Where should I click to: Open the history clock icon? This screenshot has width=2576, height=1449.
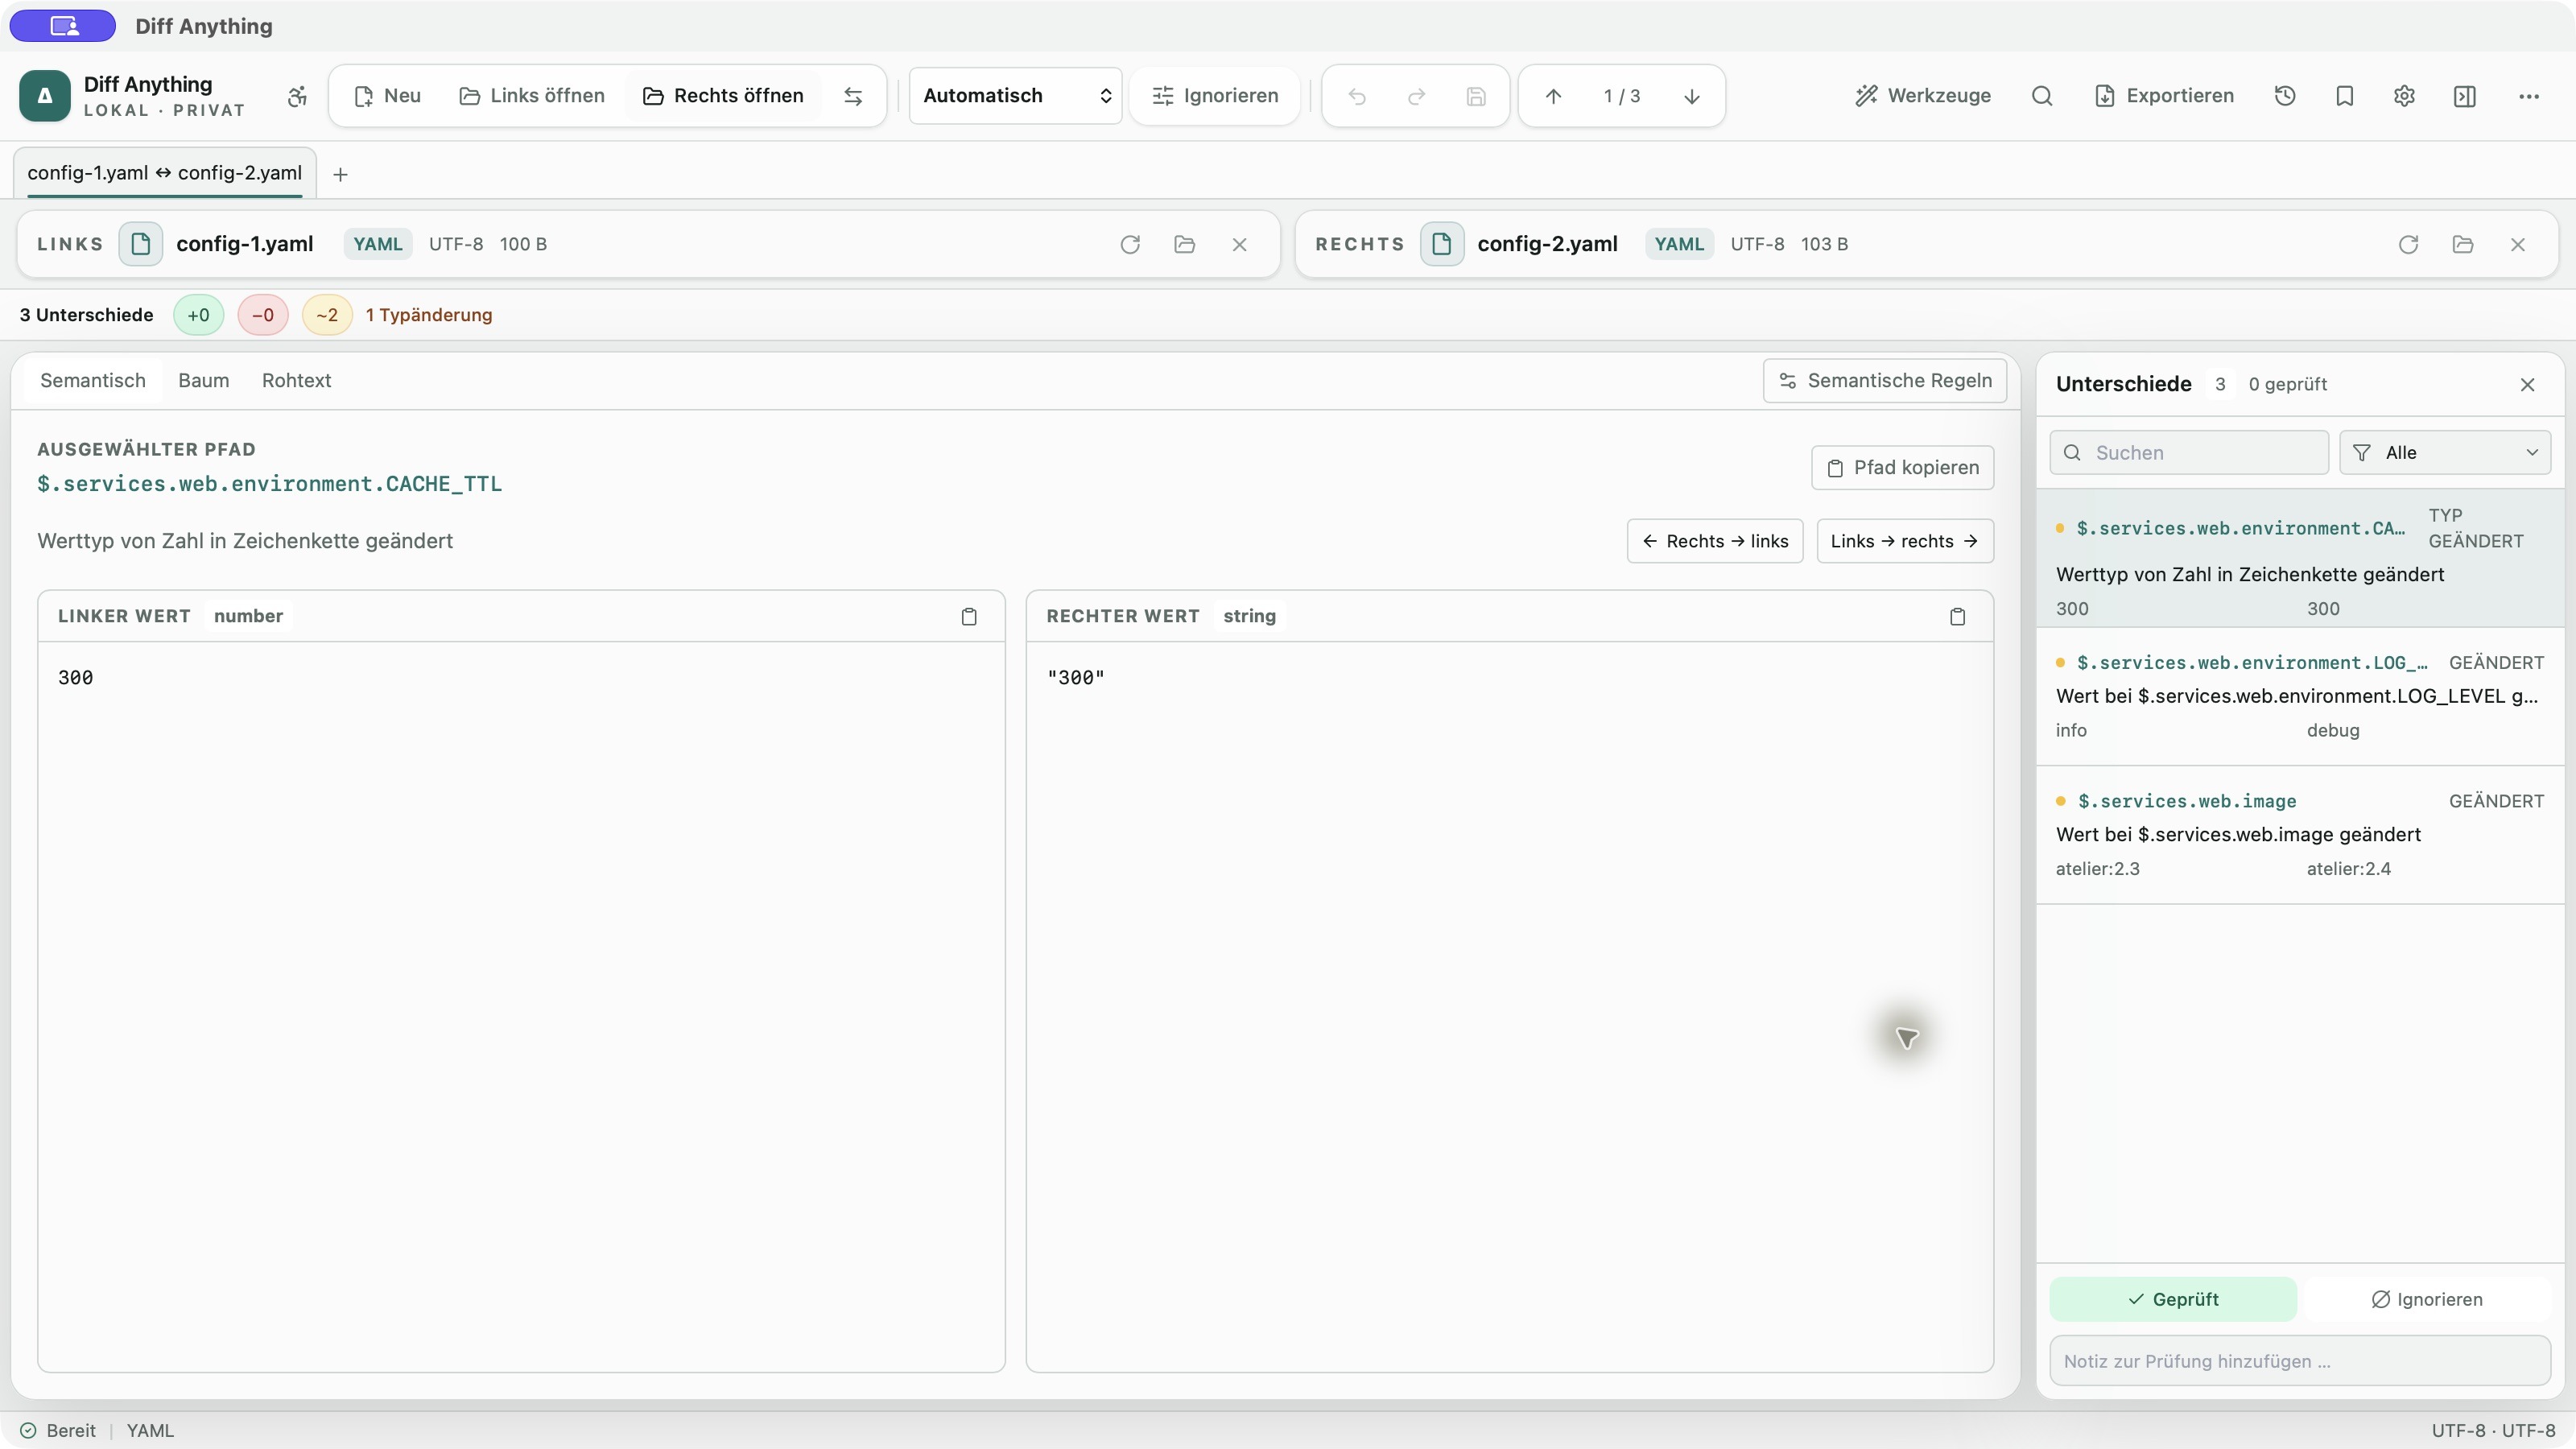click(x=2285, y=96)
